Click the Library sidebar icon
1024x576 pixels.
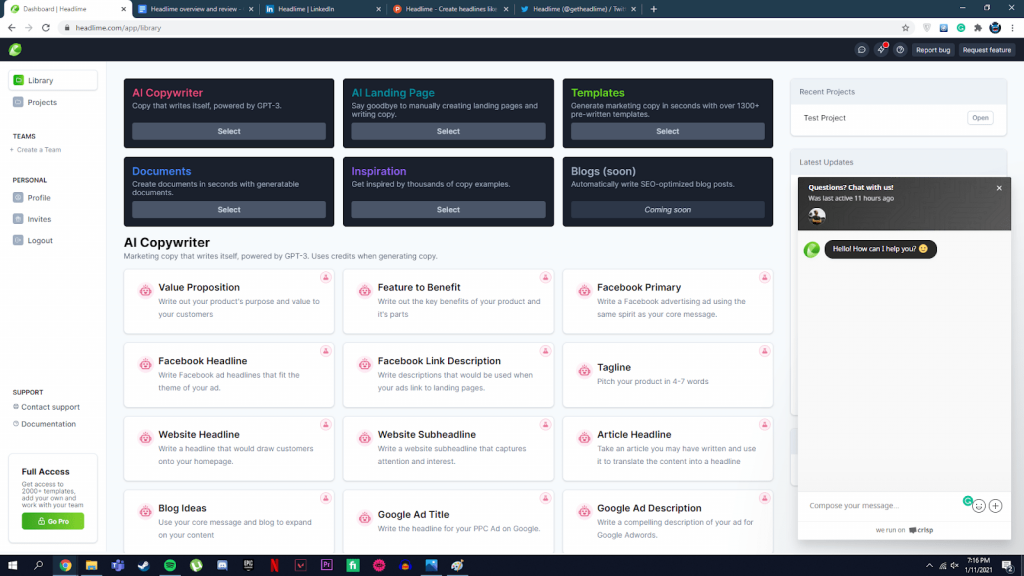click(18, 80)
